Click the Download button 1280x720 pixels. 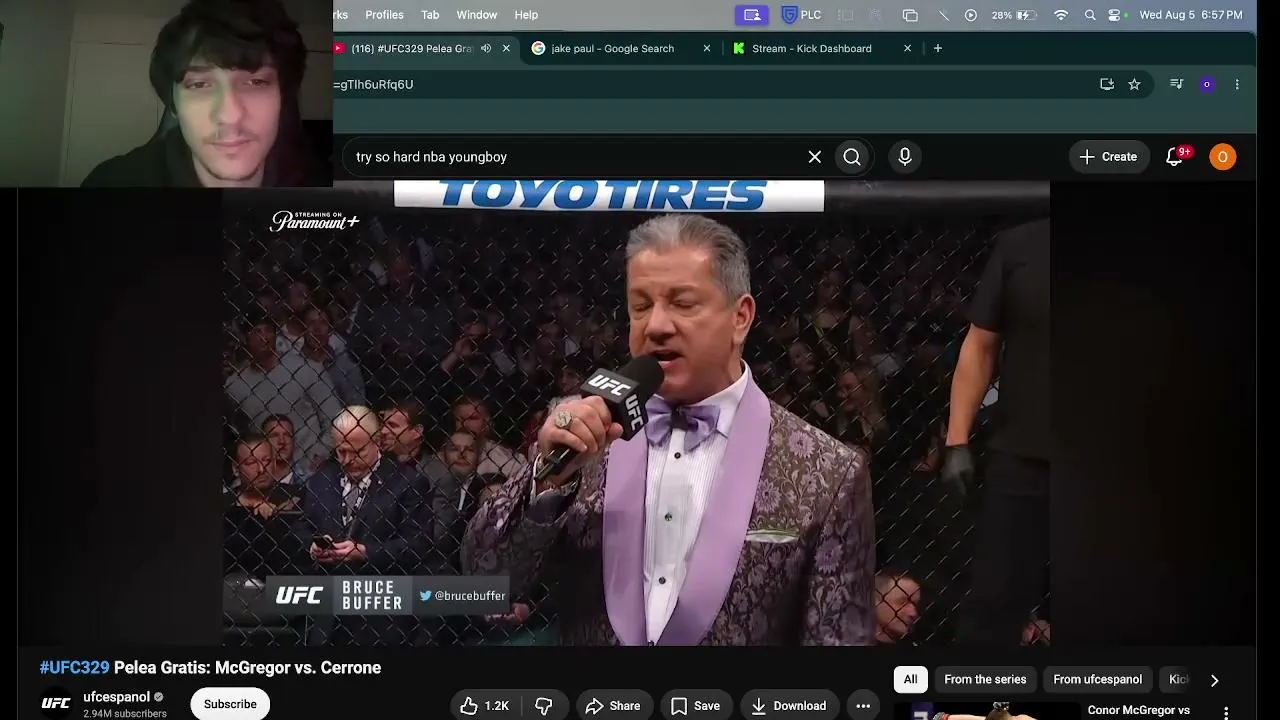(x=789, y=706)
